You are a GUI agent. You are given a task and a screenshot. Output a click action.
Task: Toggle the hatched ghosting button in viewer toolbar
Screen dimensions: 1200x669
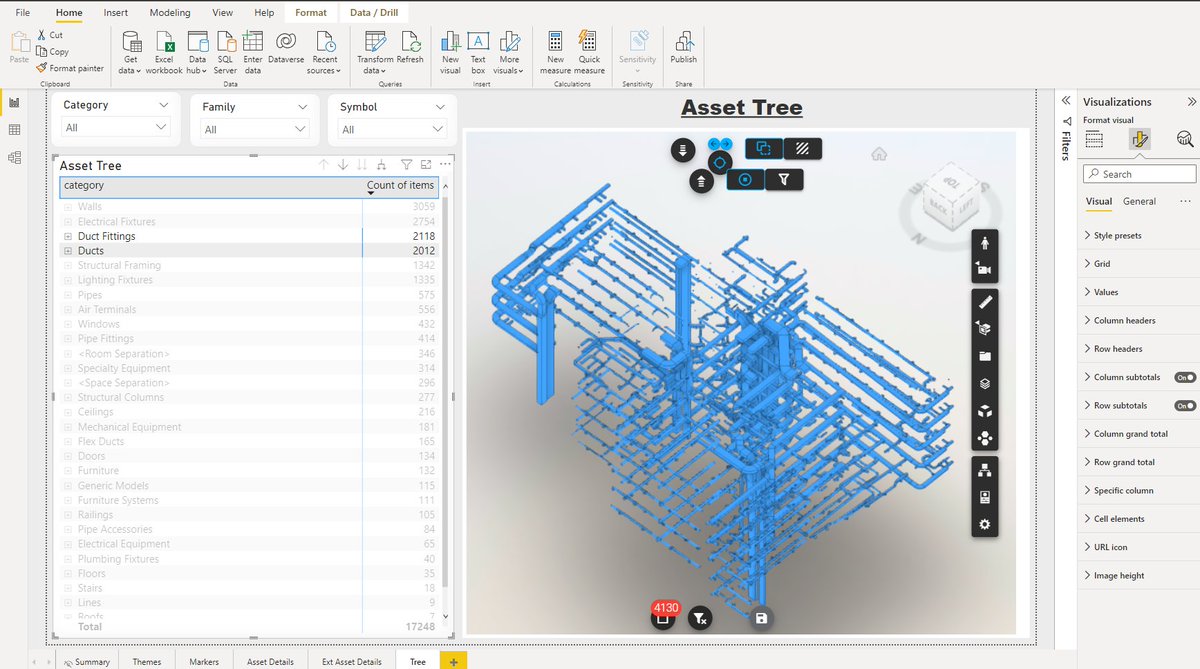coord(803,149)
